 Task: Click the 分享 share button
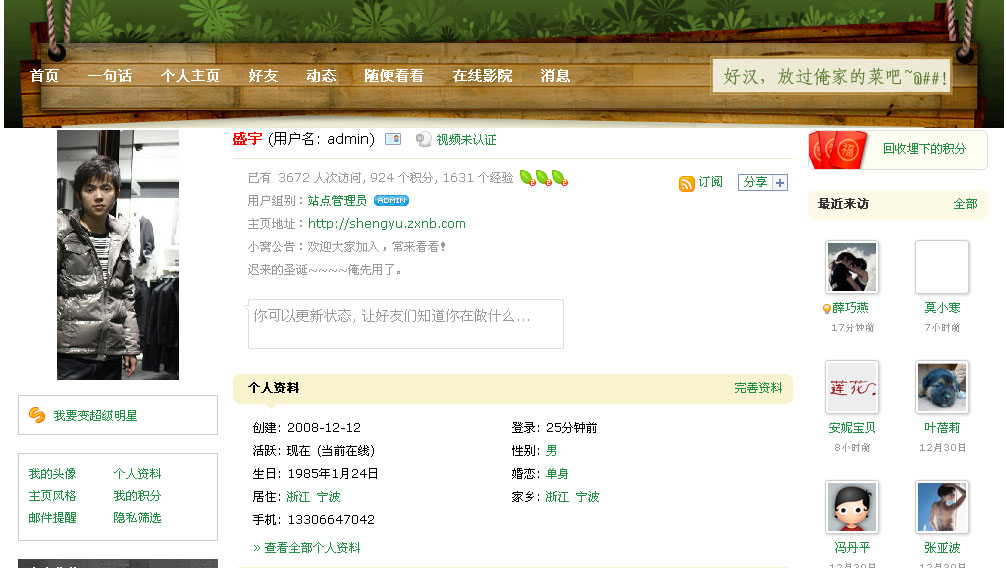pos(755,182)
